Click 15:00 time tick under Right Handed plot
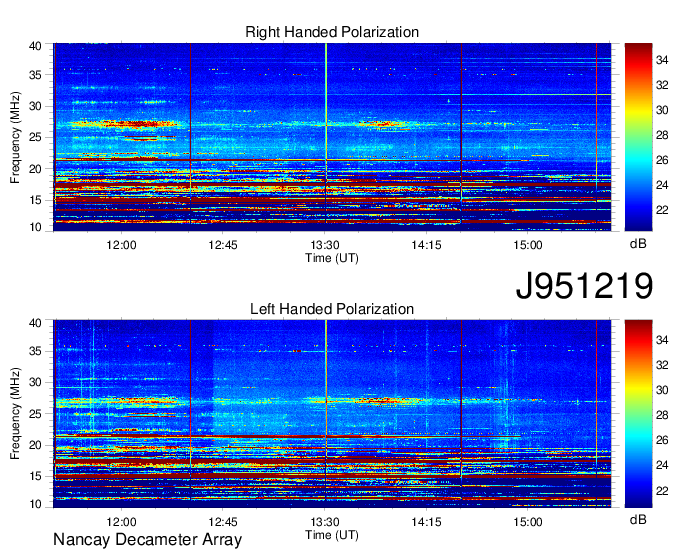Screen dimensions: 680x552 click(528, 245)
